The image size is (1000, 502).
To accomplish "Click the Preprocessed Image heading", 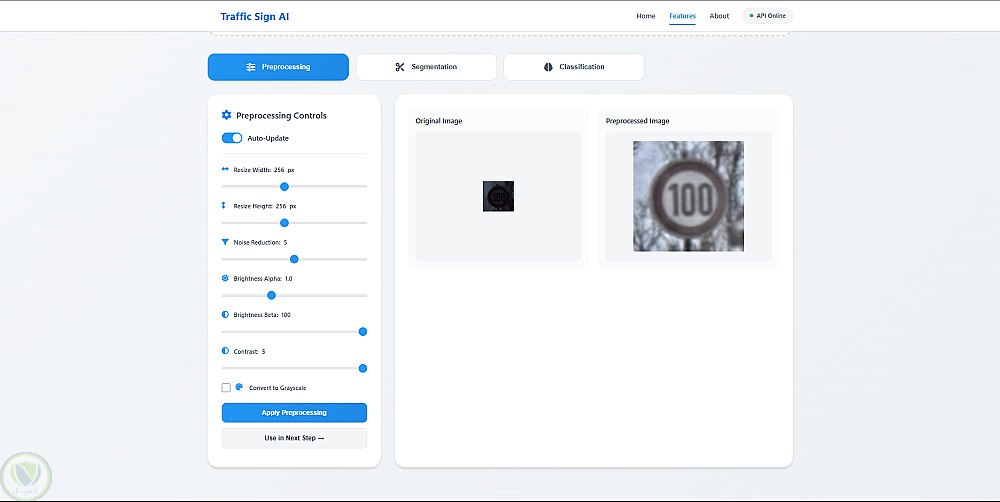I will (x=637, y=121).
